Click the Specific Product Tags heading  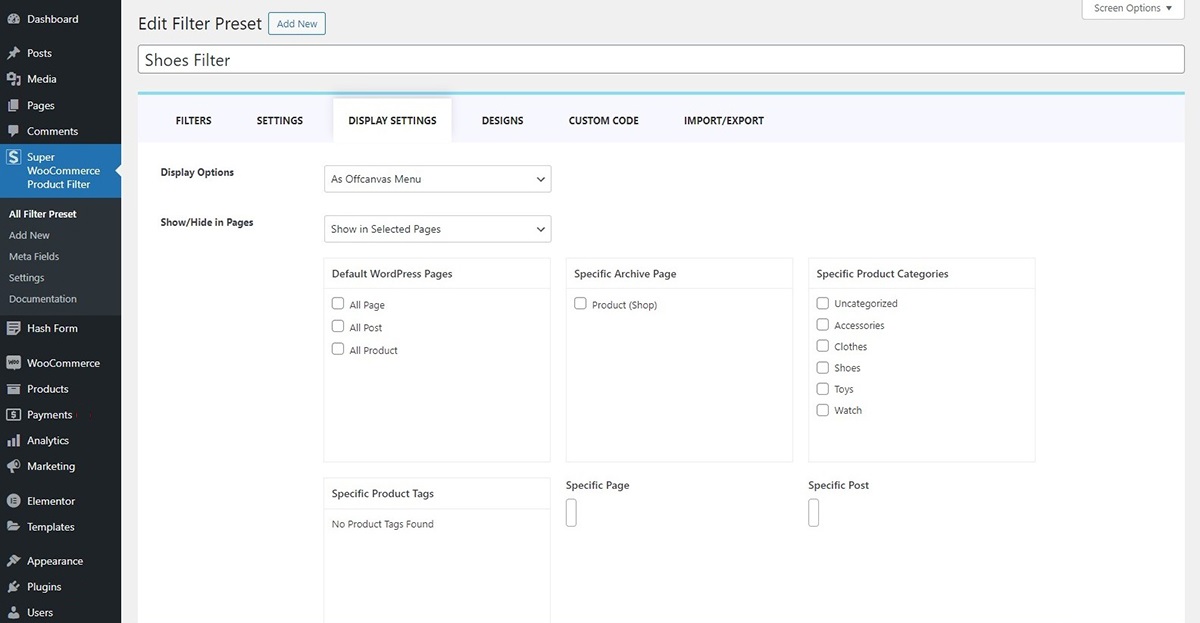coord(383,494)
